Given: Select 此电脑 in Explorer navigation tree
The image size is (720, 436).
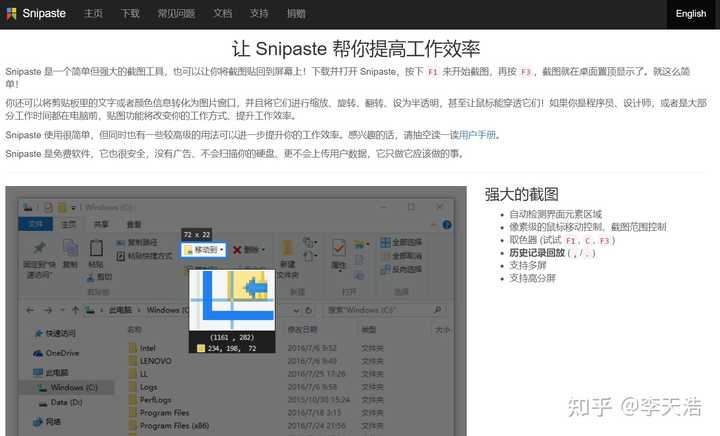Looking at the screenshot, I should pos(51,372).
